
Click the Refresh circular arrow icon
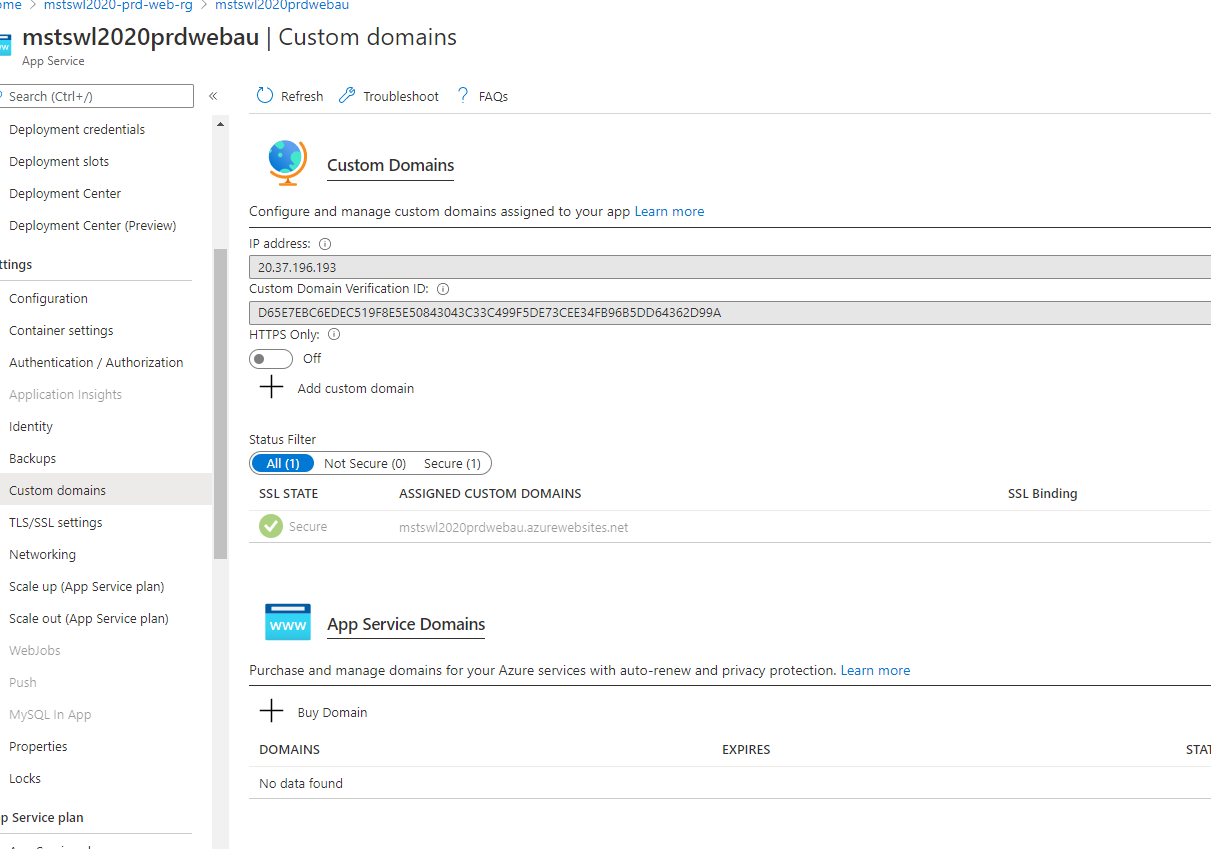tap(265, 96)
